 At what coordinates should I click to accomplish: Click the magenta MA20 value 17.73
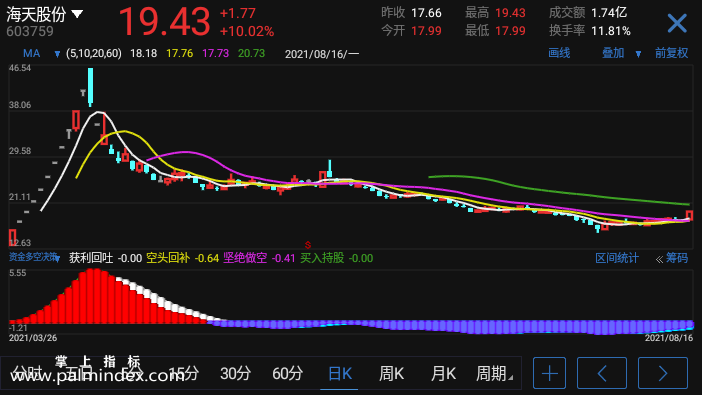click(x=215, y=54)
